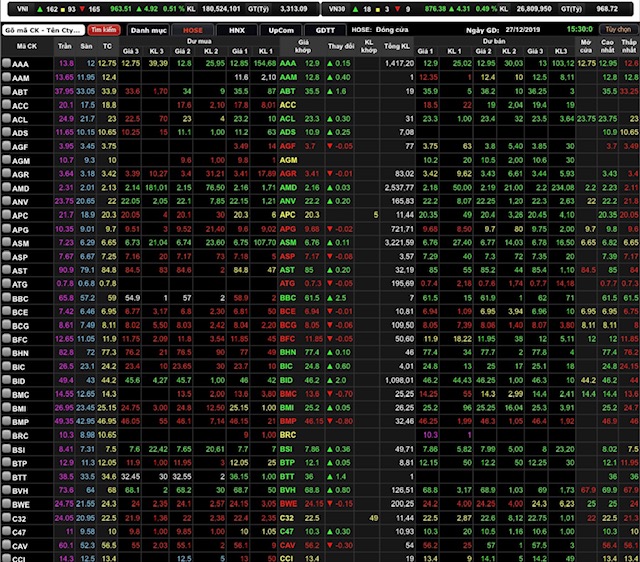The image size is (640, 562).
Task: Click the green BID label in middle column
Action: tap(286, 380)
